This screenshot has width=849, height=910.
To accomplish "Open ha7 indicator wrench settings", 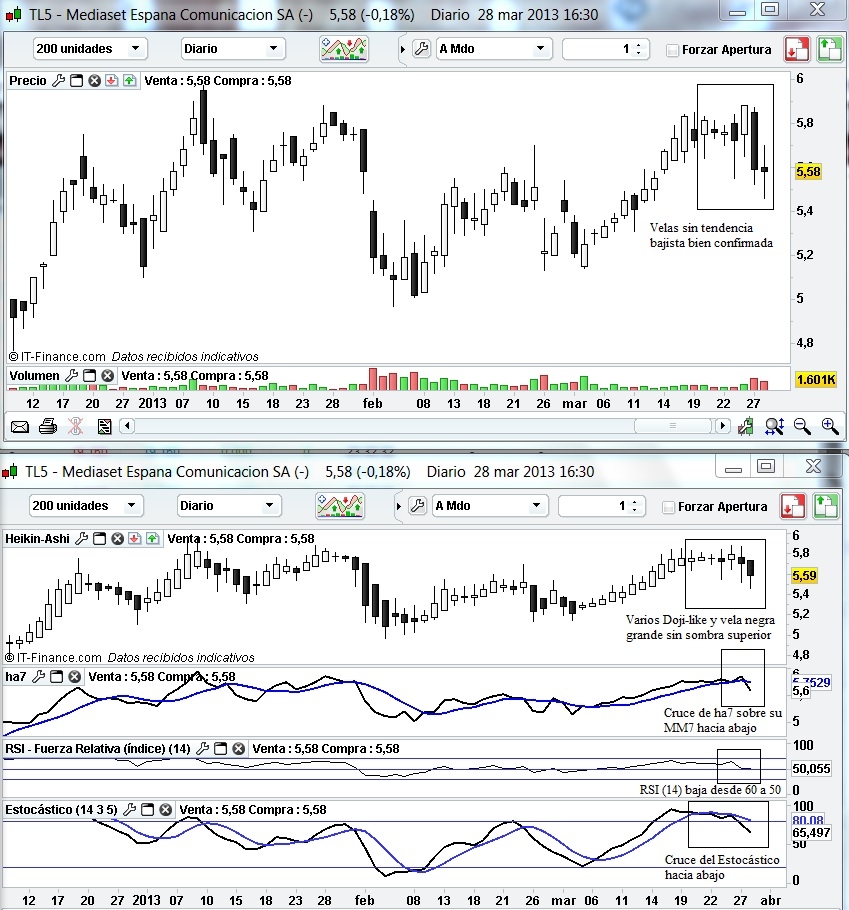I will (38, 677).
